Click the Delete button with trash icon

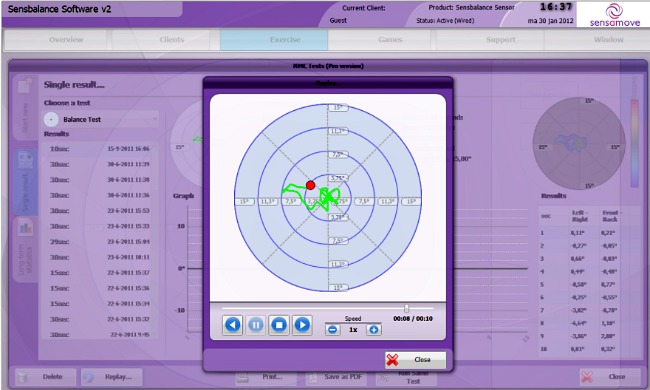(x=46, y=377)
